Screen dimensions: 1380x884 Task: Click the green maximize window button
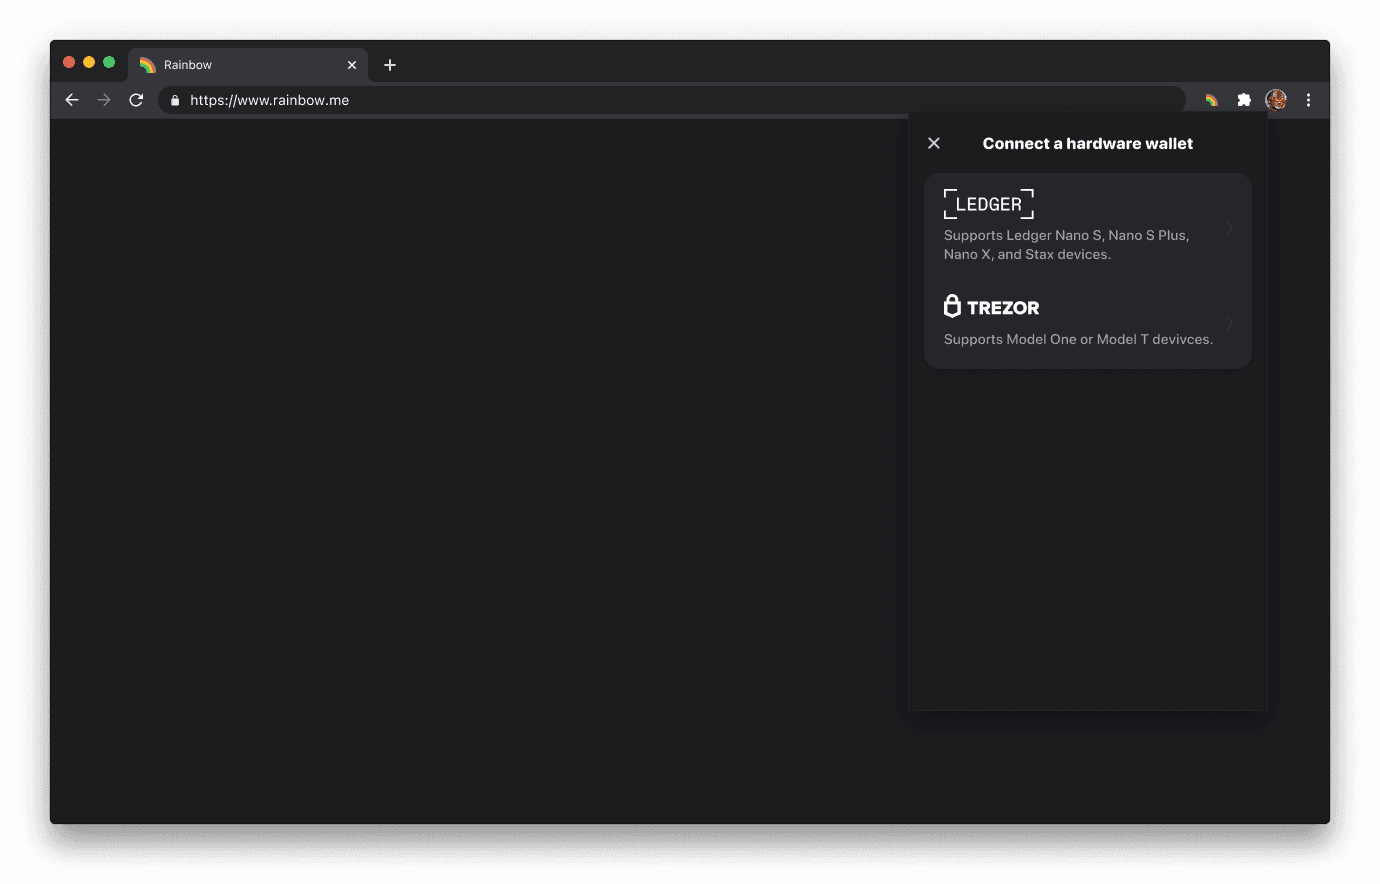(109, 62)
